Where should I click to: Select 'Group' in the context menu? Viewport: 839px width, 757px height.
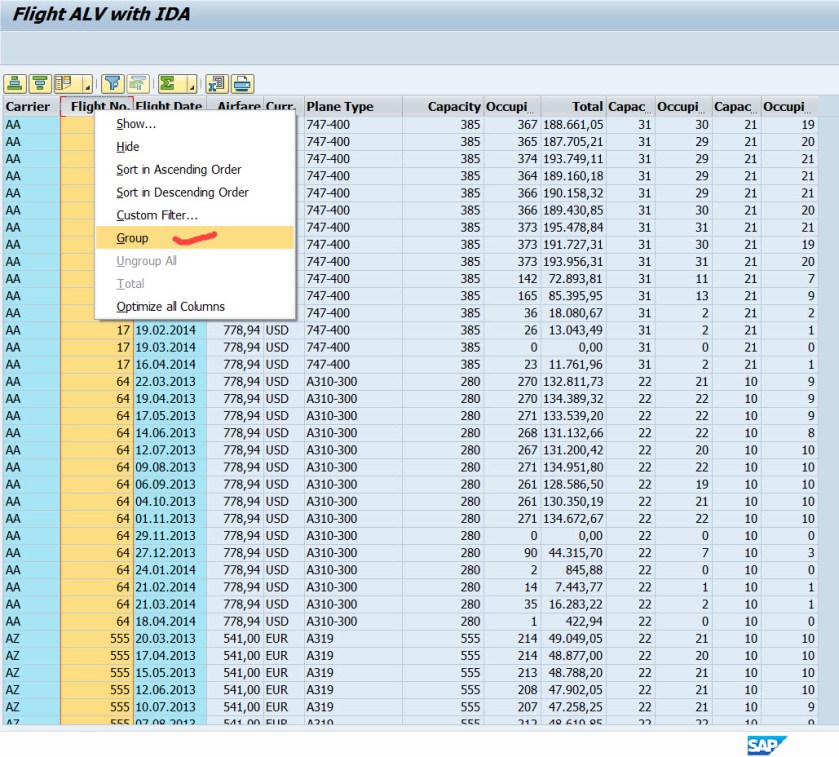pos(132,238)
